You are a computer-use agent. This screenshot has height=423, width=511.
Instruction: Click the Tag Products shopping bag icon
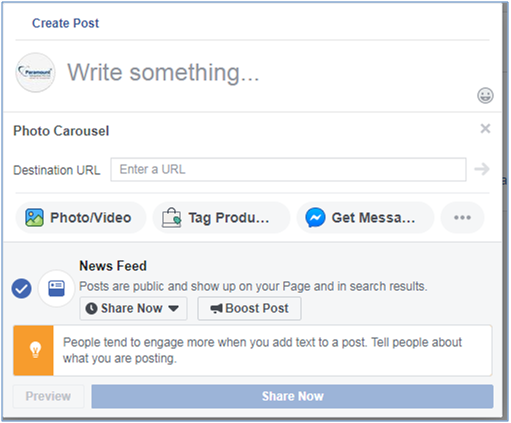coord(171,218)
